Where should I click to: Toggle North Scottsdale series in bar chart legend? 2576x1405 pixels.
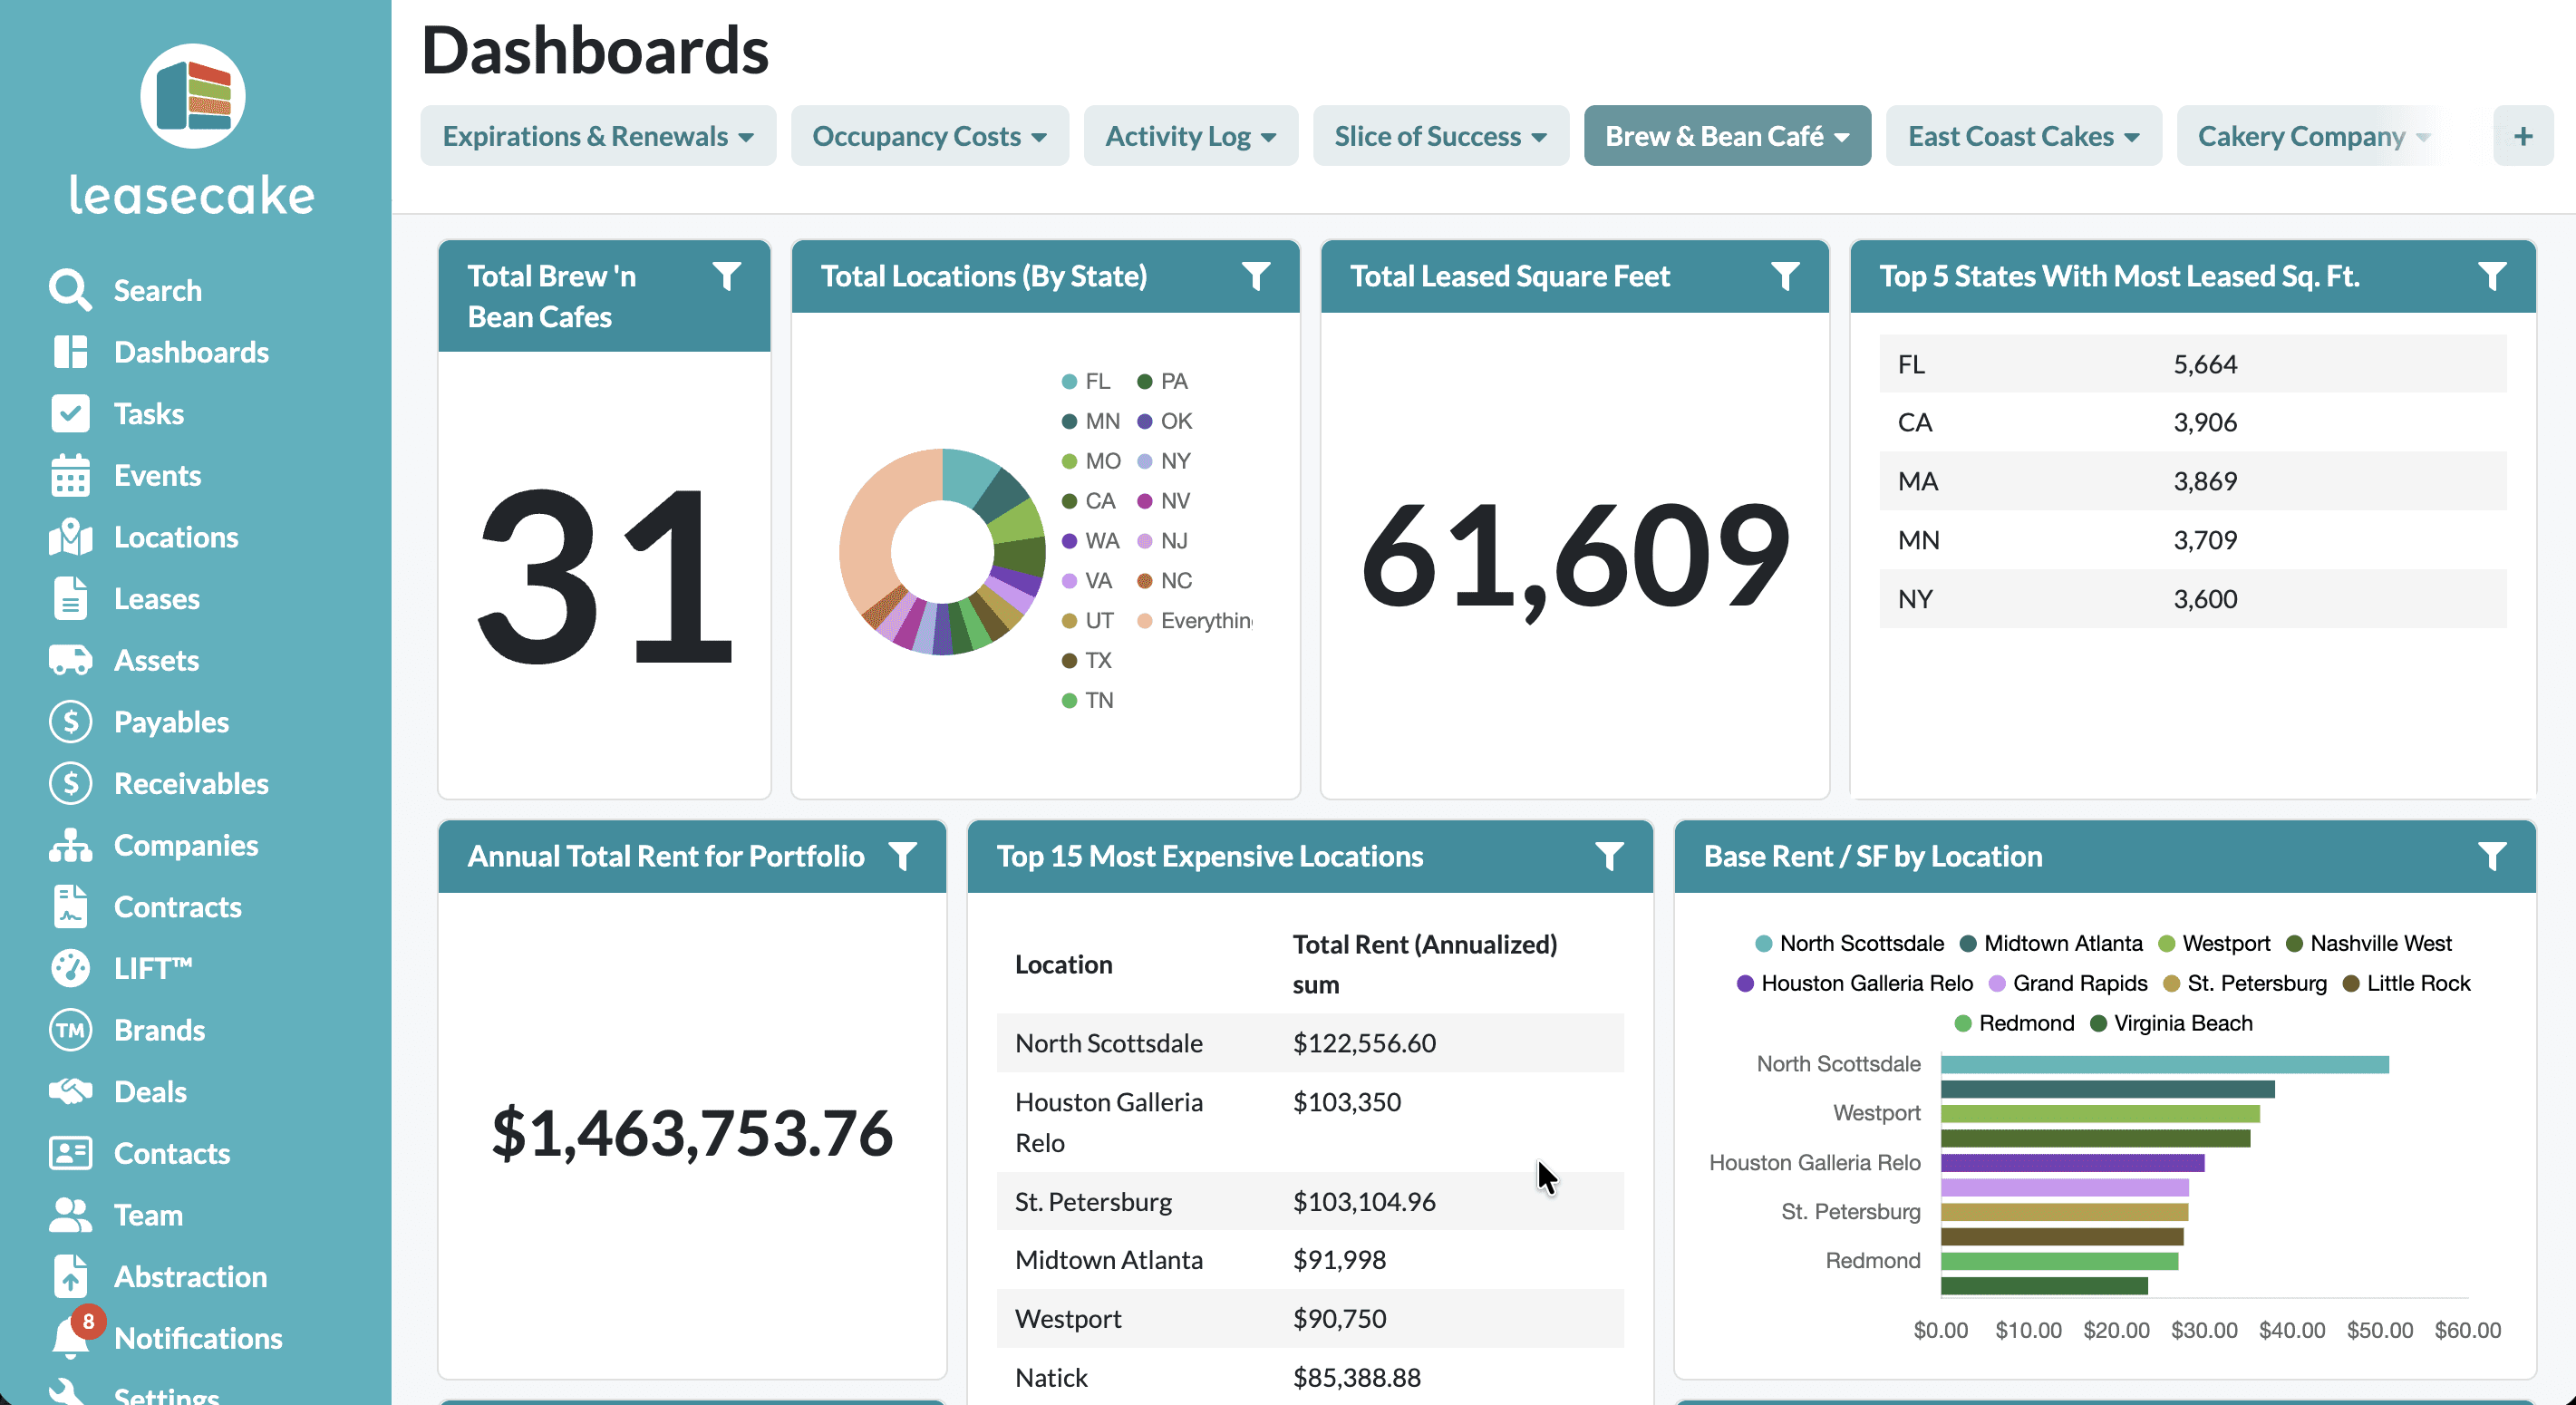(1850, 943)
